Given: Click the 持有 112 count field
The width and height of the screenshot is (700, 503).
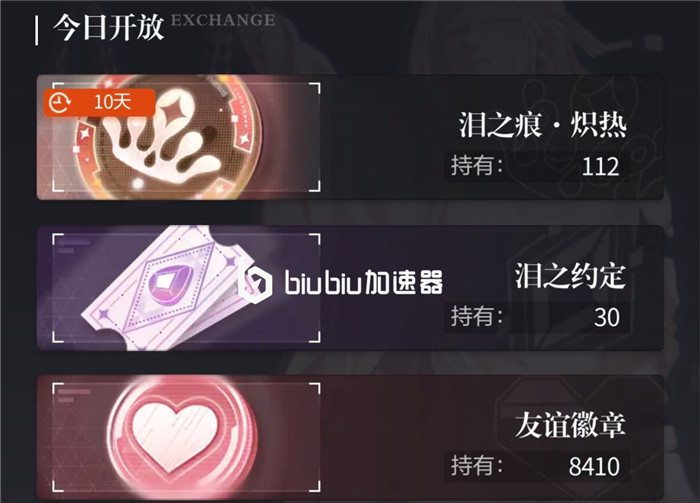Looking at the screenshot, I should (536, 166).
